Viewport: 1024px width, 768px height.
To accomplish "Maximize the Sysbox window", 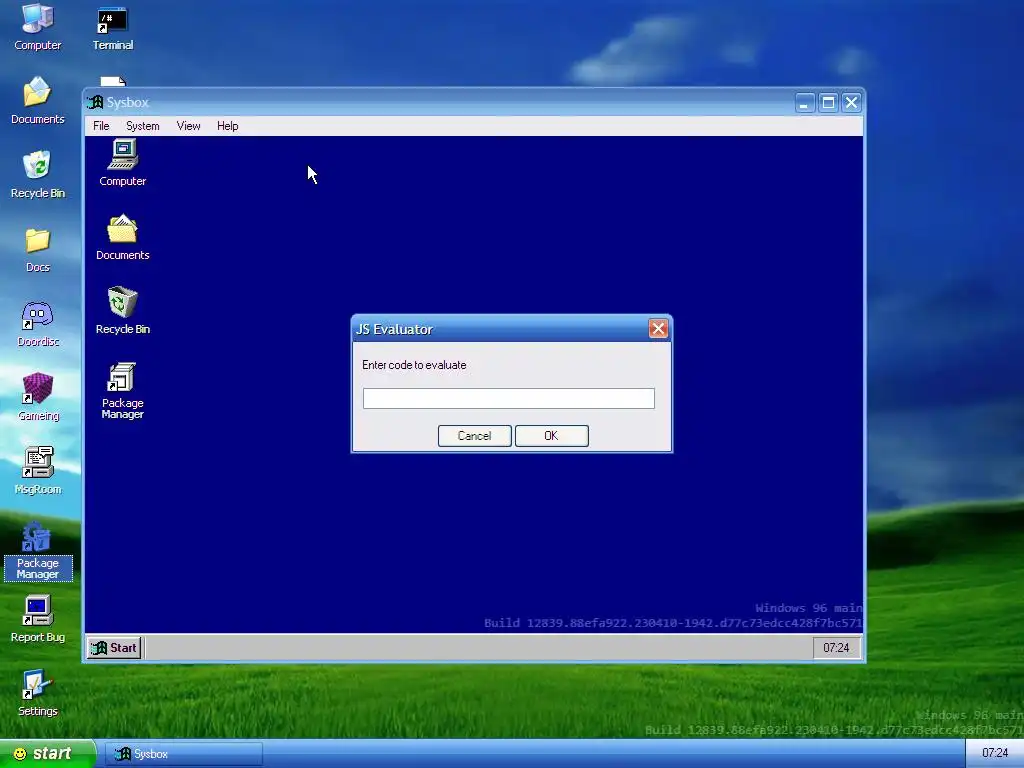I will pos(828,103).
